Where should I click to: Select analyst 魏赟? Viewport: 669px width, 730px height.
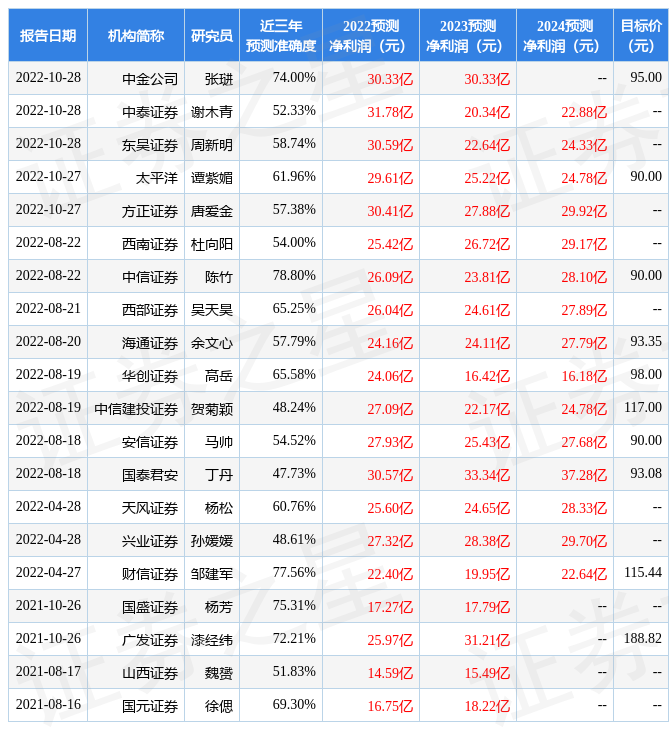pos(219,674)
